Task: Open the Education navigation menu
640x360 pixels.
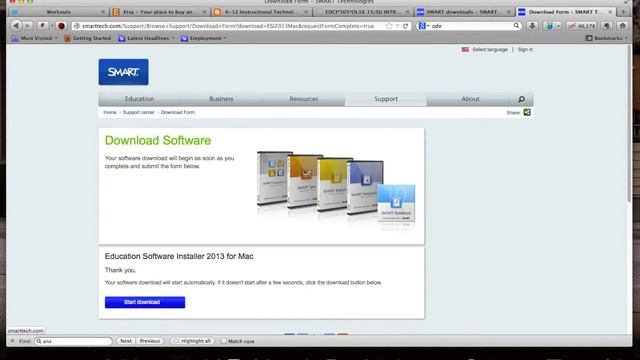Action: coord(140,99)
